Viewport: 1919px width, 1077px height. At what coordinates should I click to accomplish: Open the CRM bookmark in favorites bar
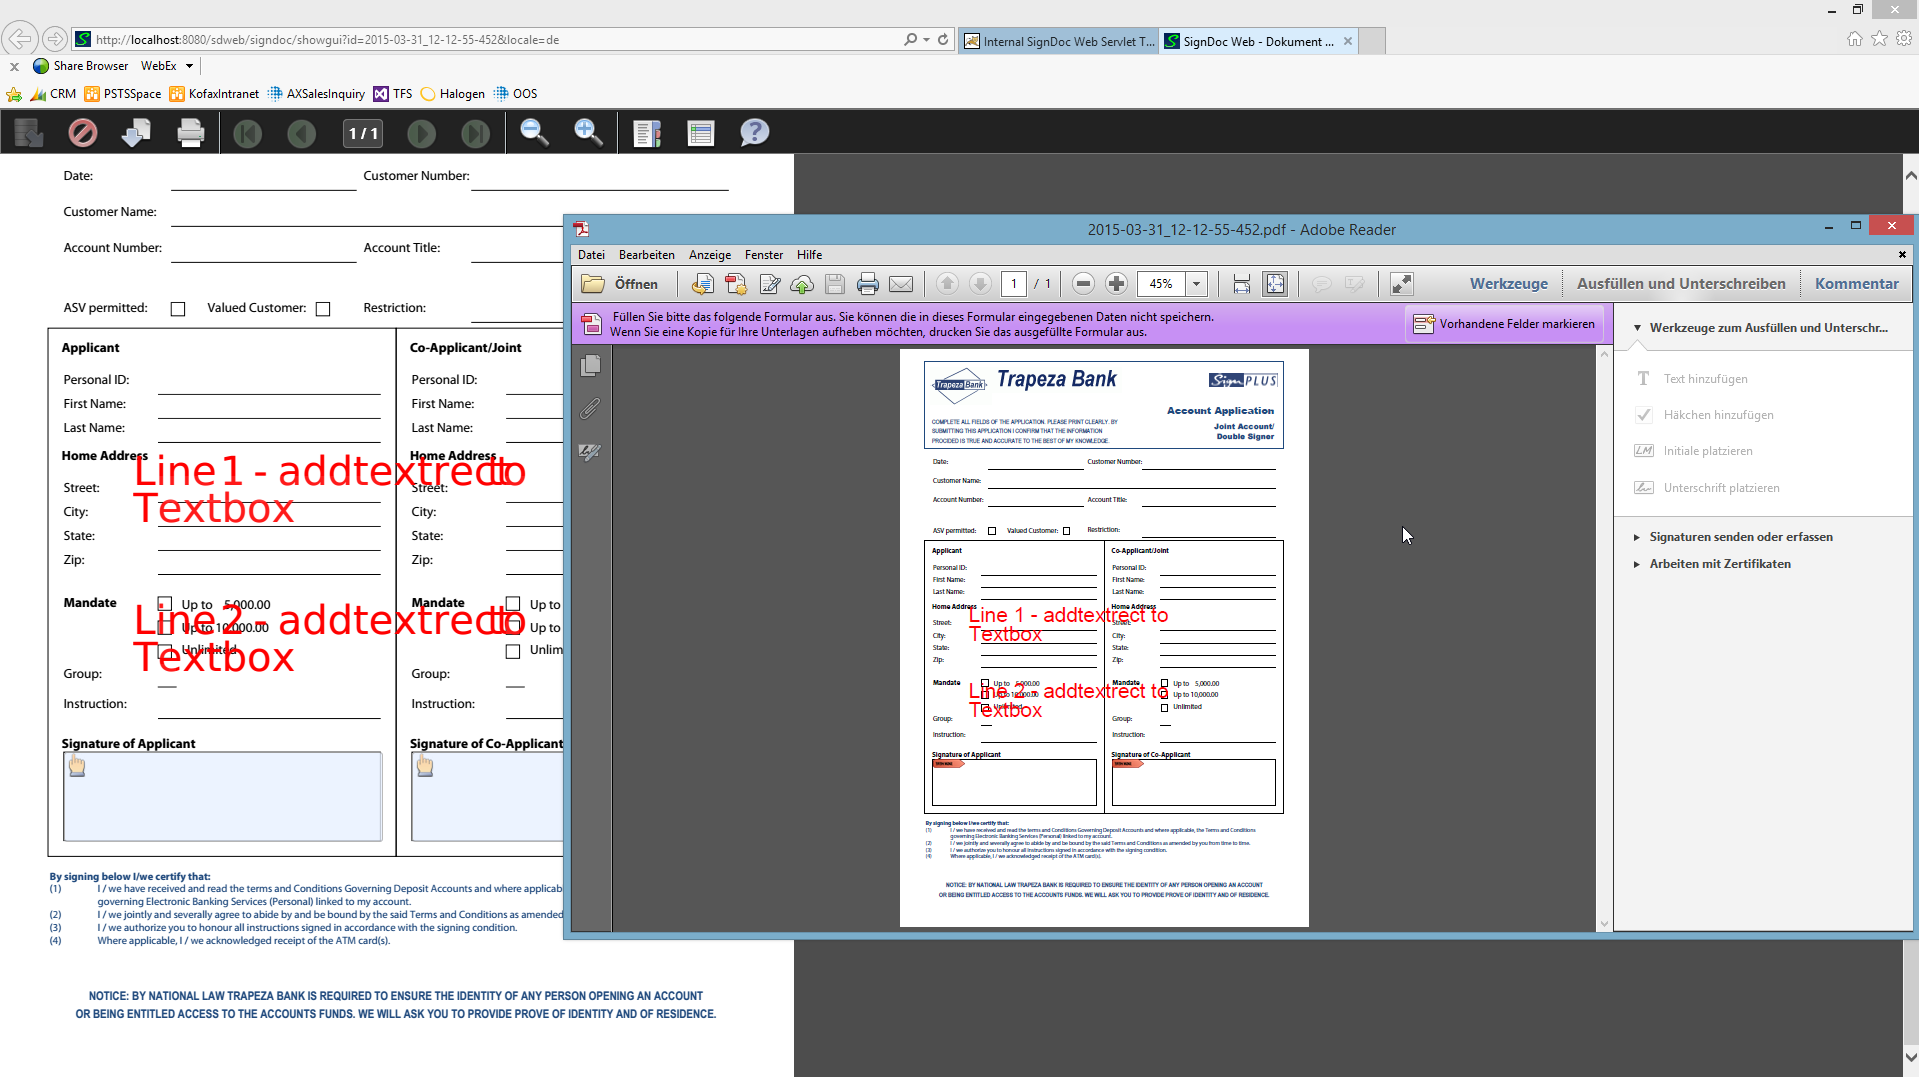[53, 94]
